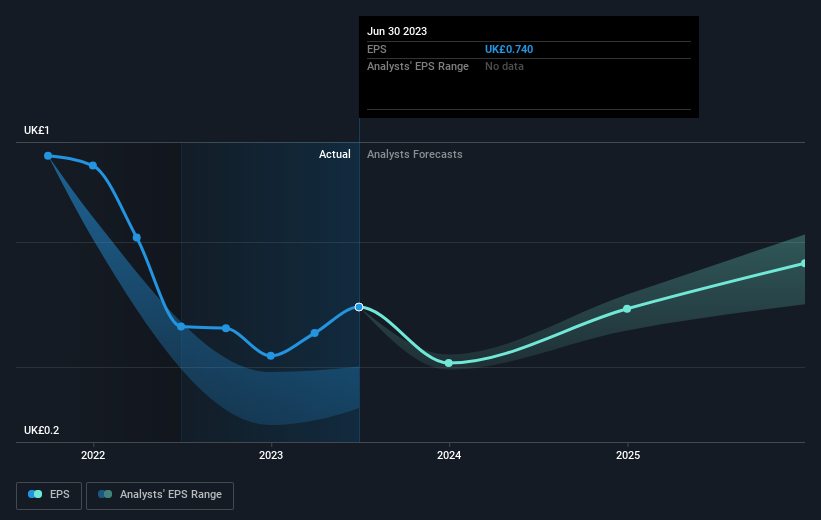The image size is (821, 520).
Task: Click the Actual section label
Action: click(x=335, y=154)
